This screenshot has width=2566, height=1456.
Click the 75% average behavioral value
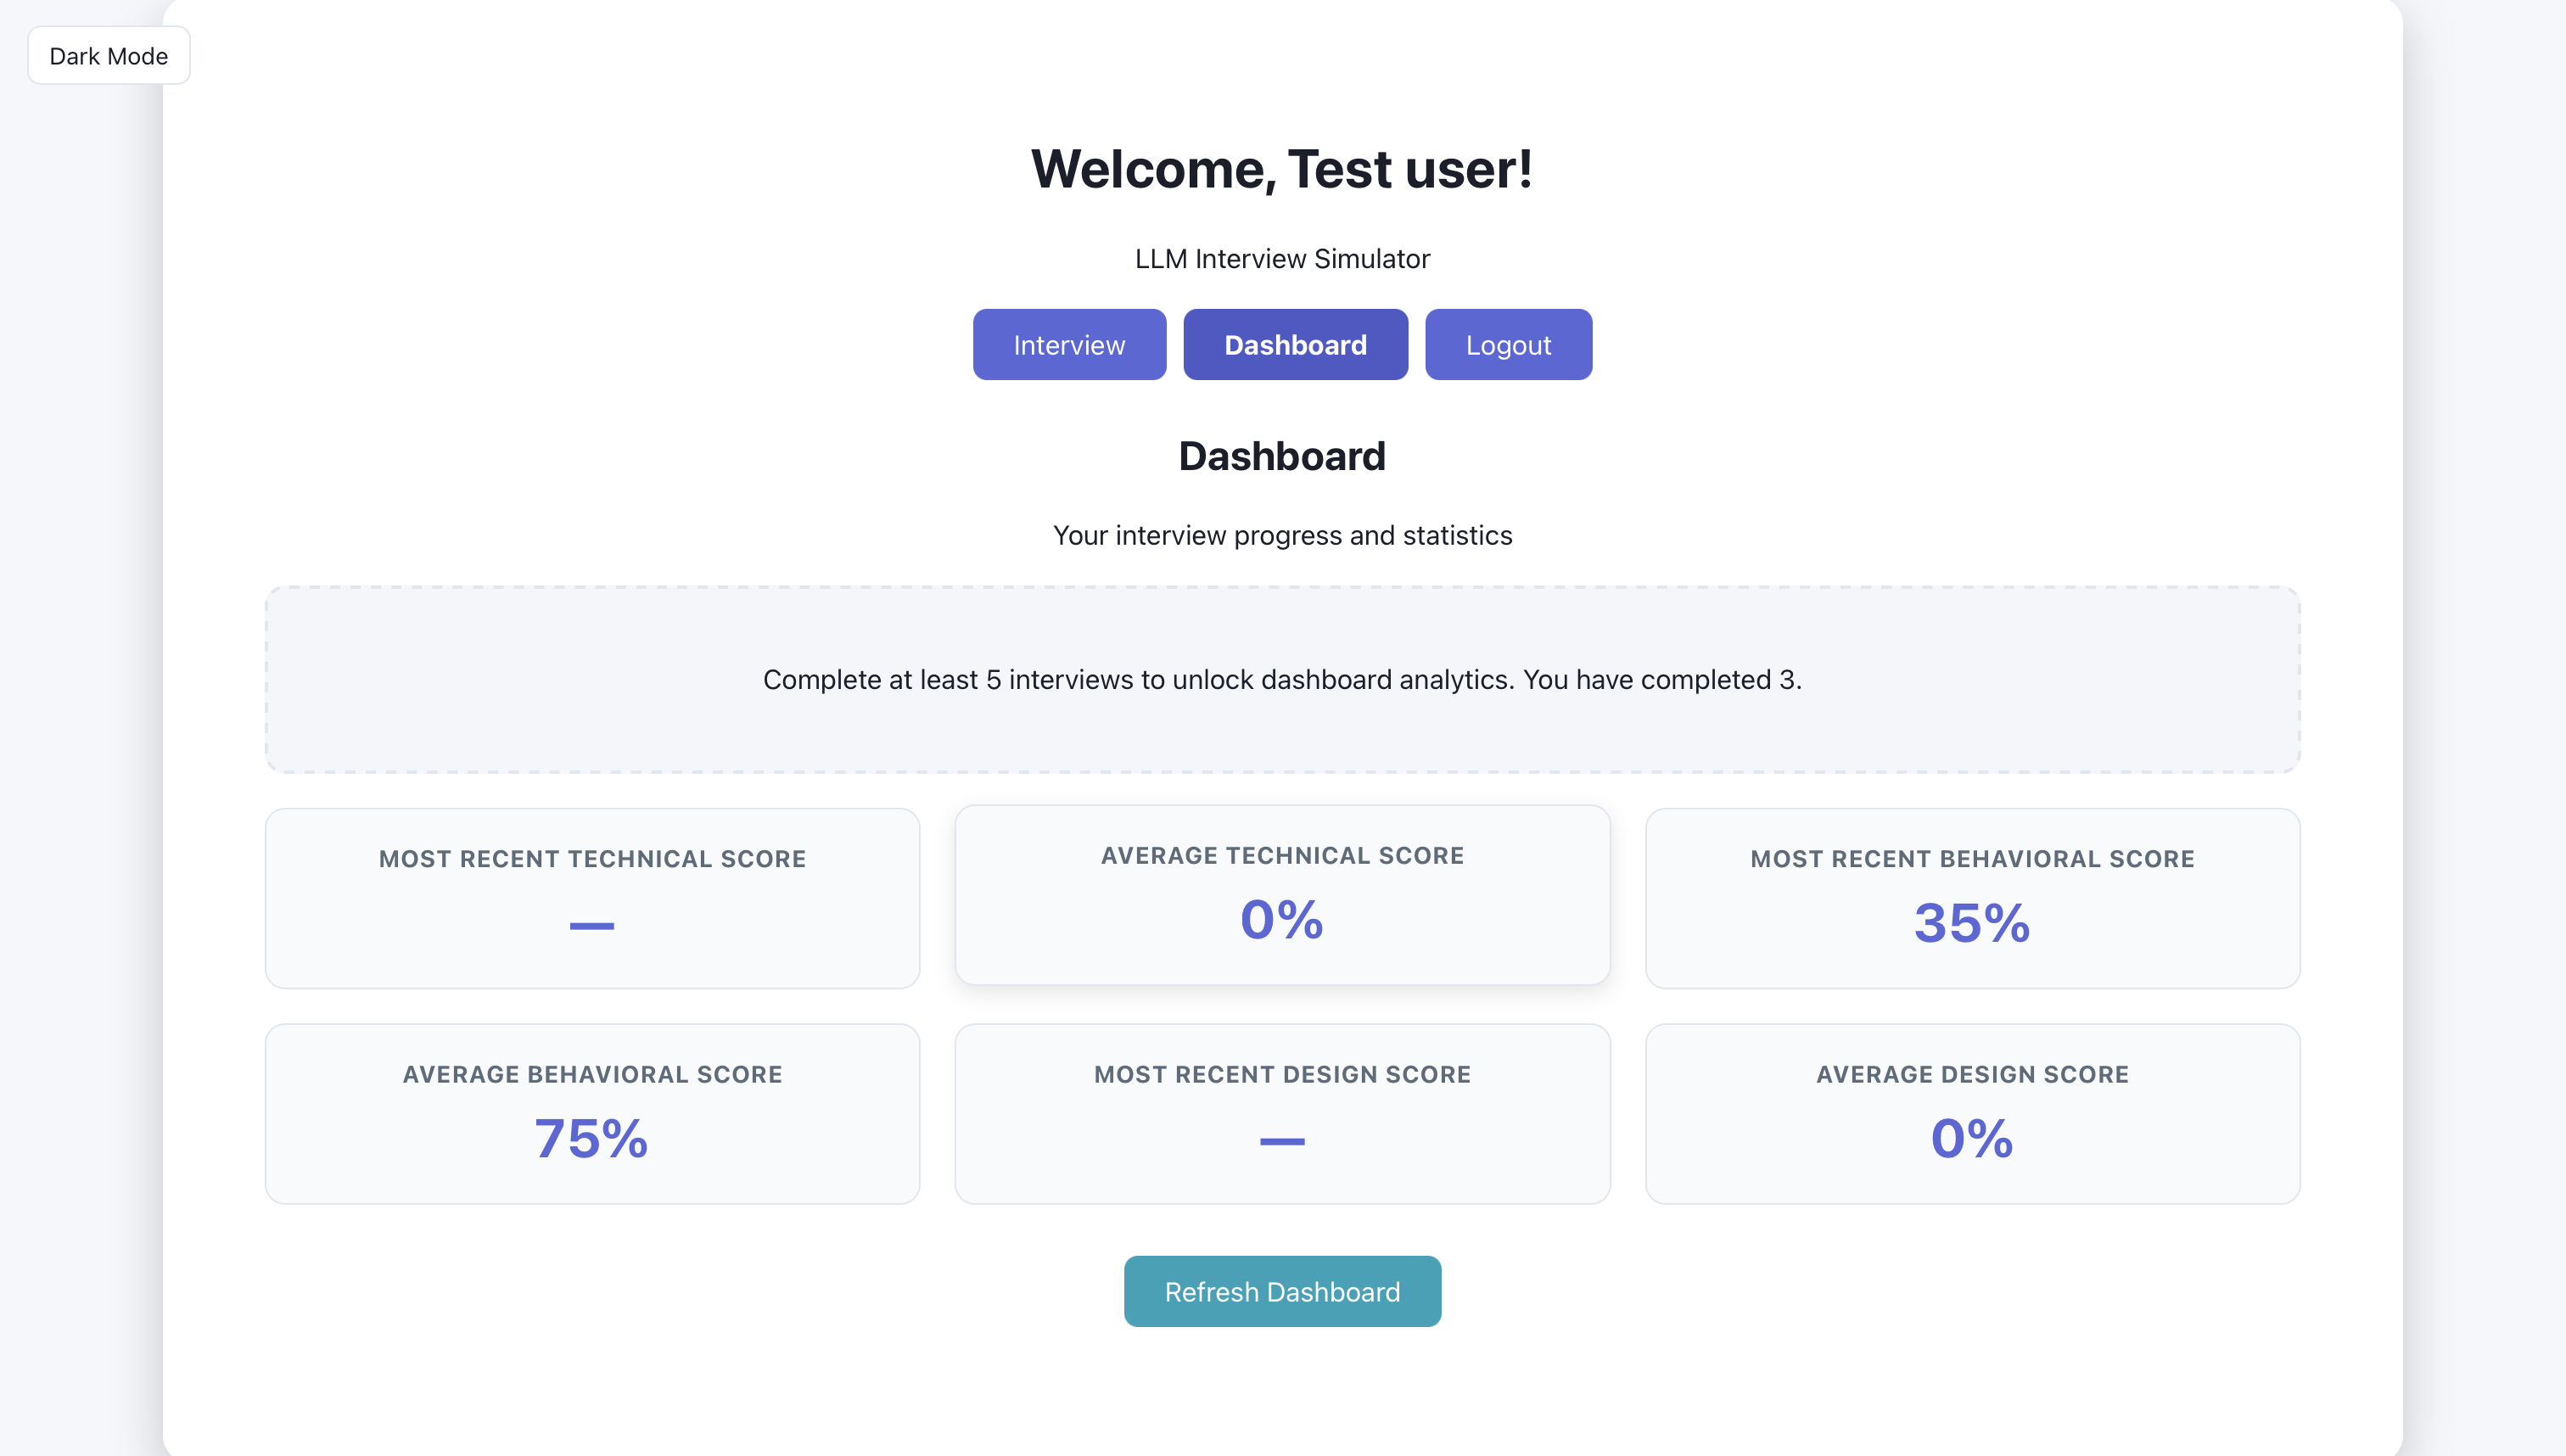tap(591, 1138)
